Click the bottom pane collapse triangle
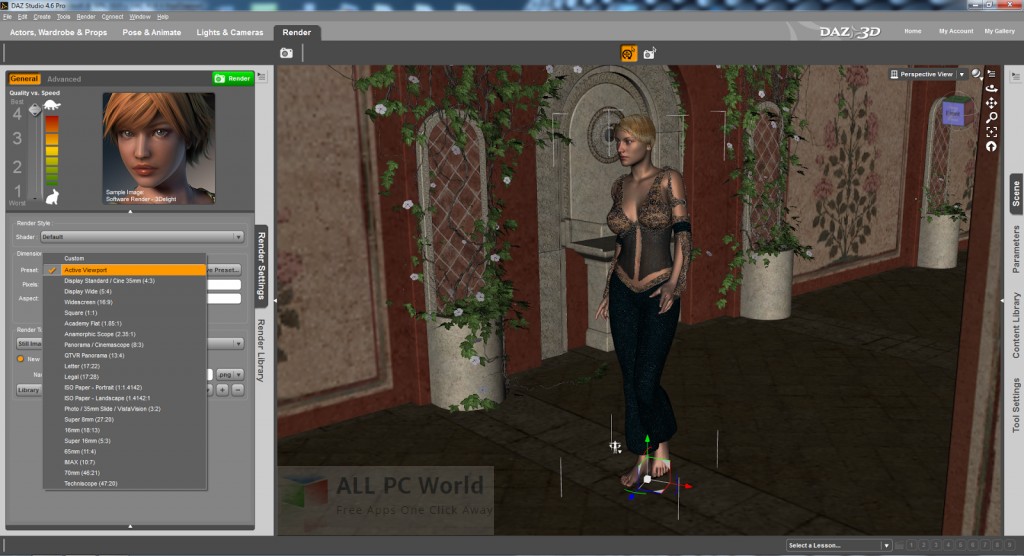Screen dimensions: 1024x556 click(130, 525)
